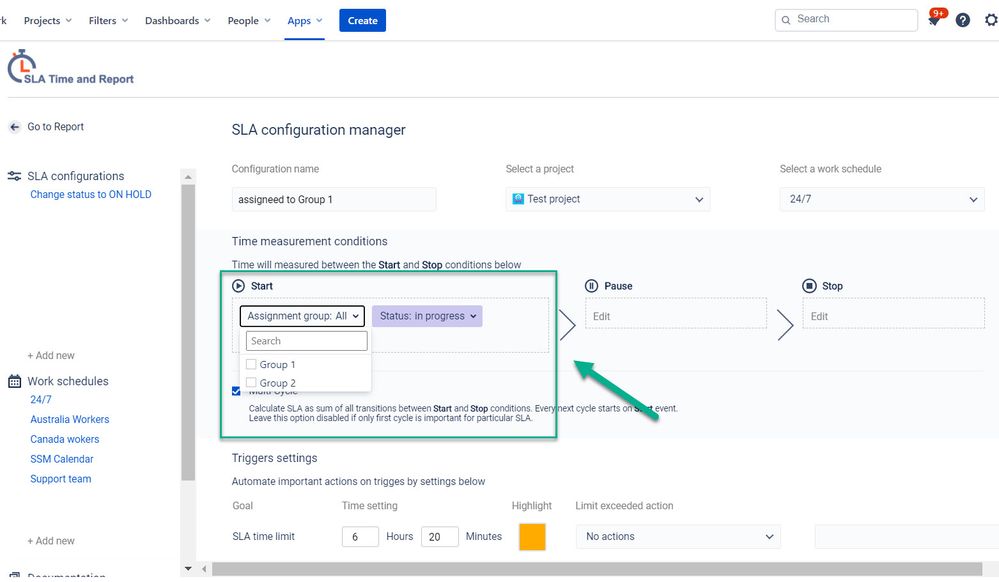Expand the Select a project dropdown
The image size is (999, 582).
pos(608,200)
